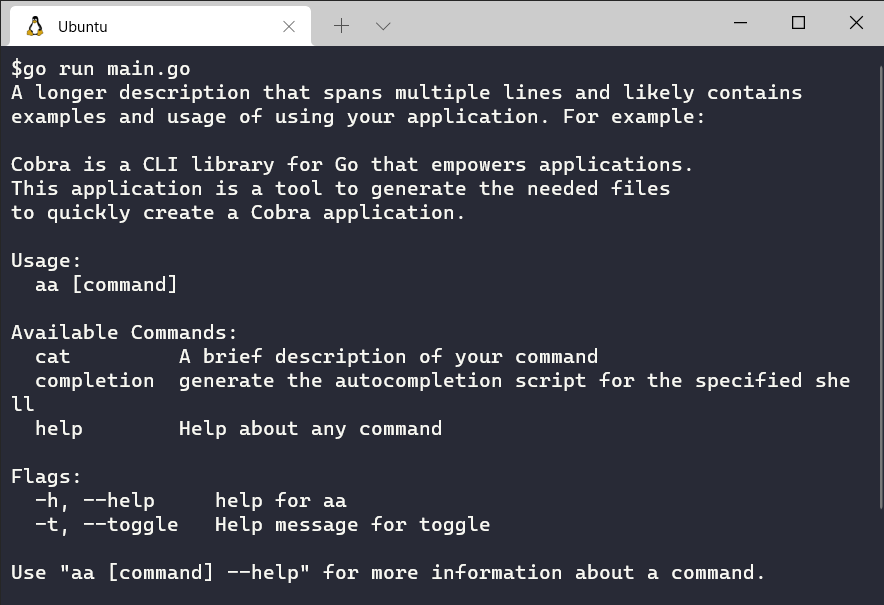Open a new tab with plus icon
884x605 pixels.
(341, 26)
